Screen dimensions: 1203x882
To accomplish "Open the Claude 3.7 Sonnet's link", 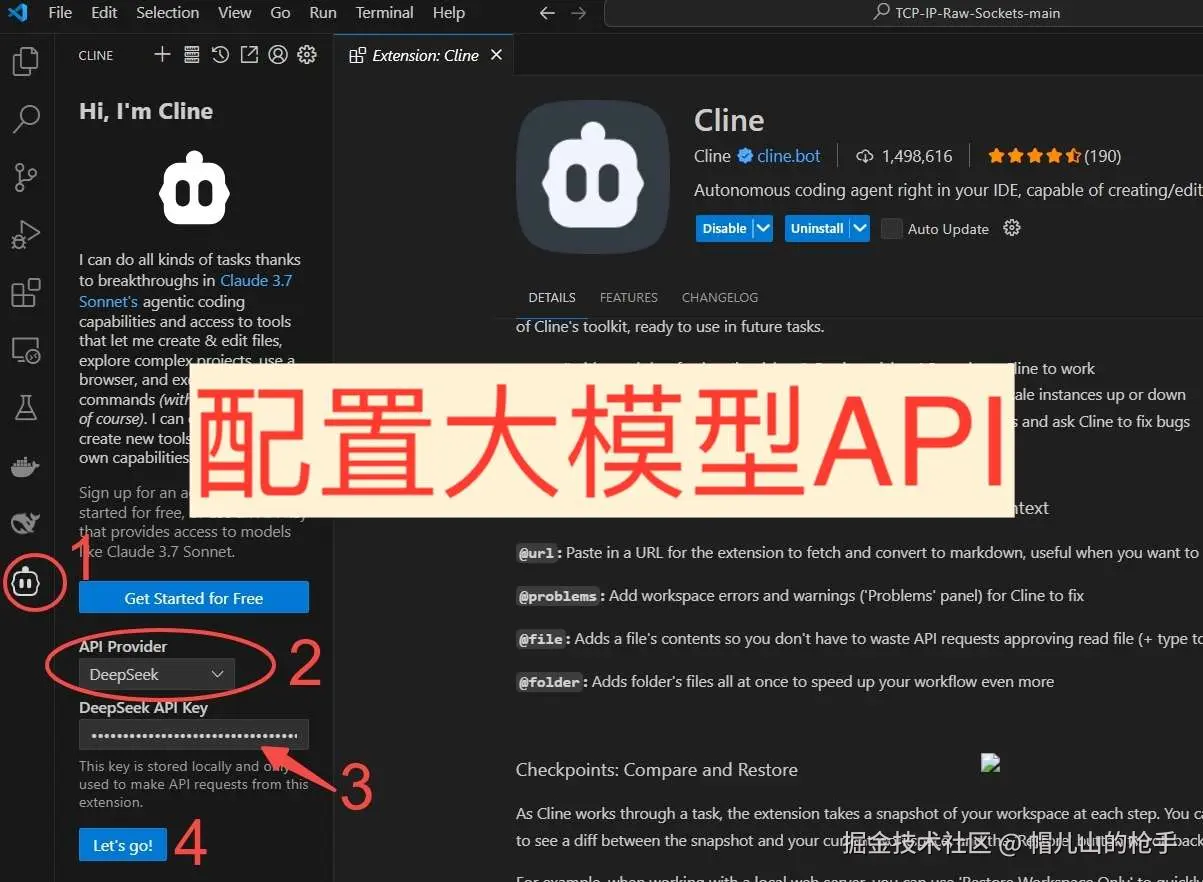I will (186, 291).
